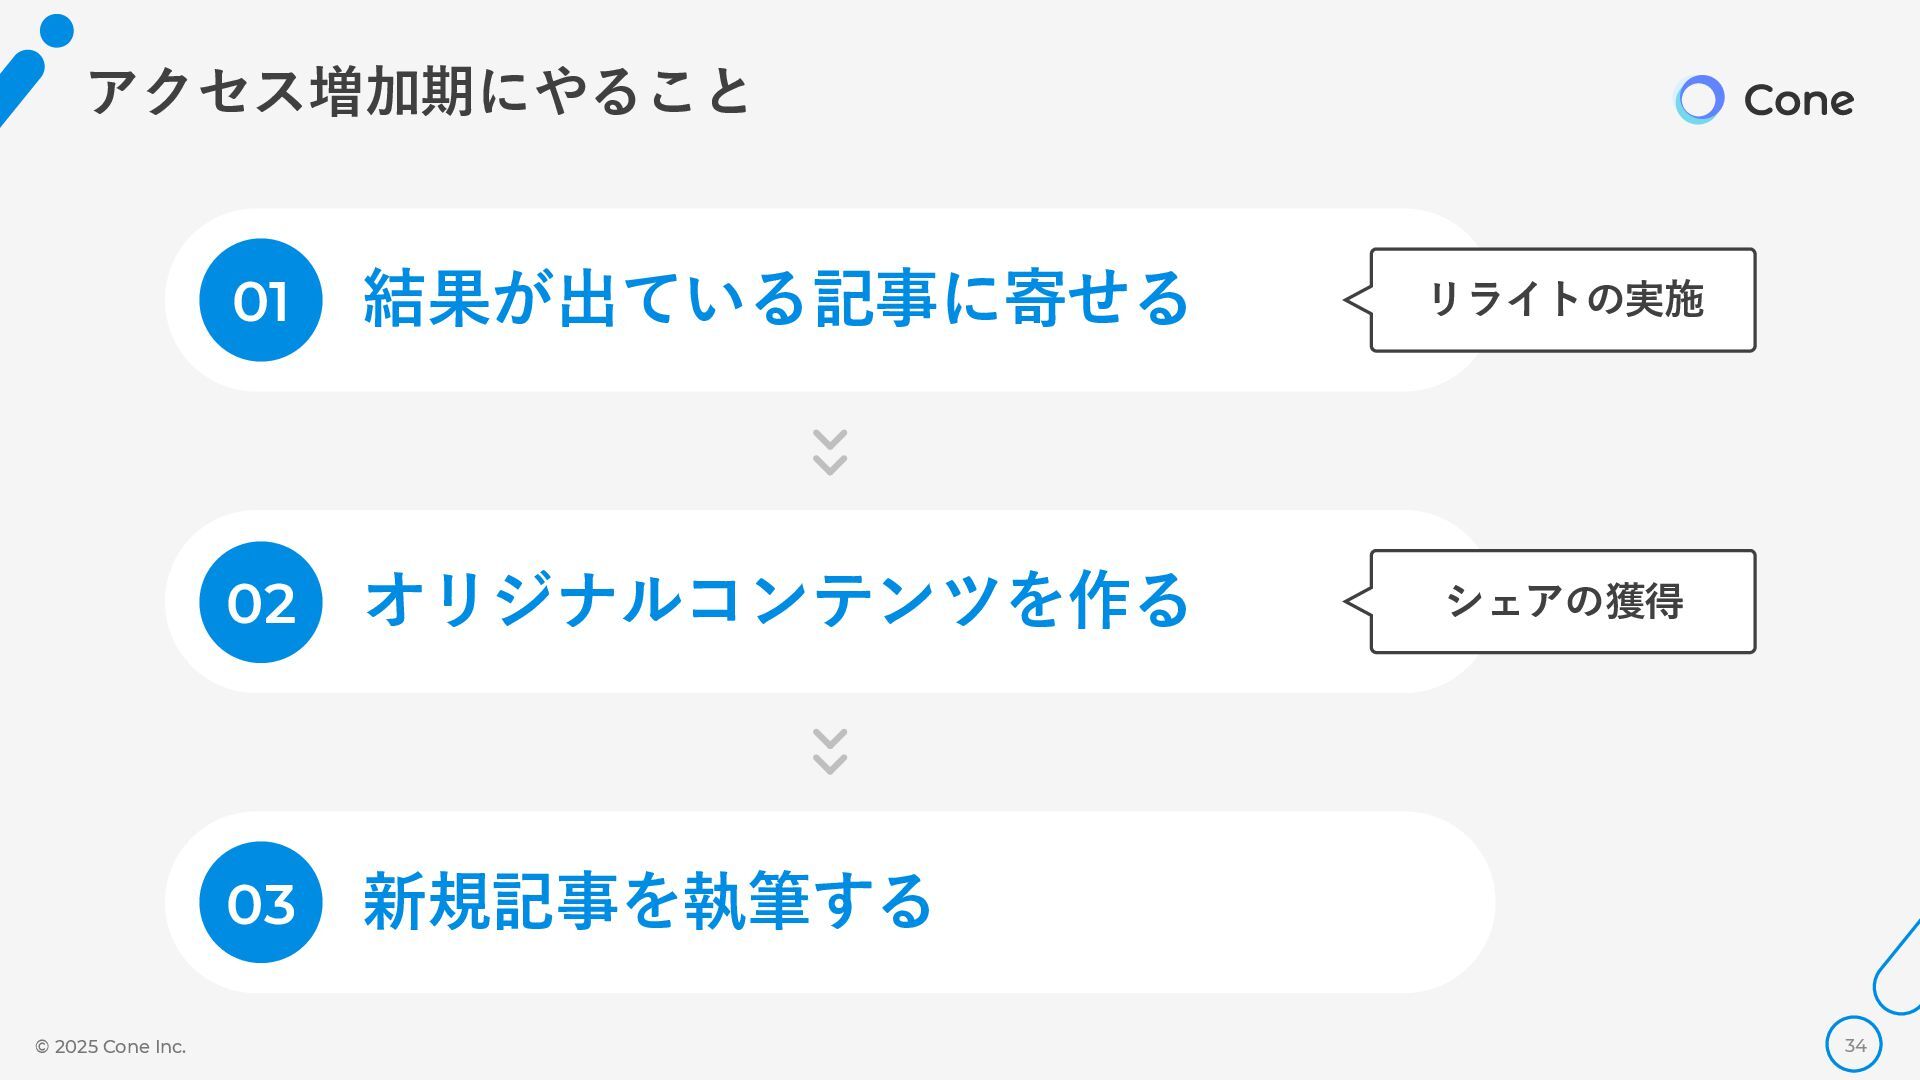The image size is (1920, 1080).
Task: Click the 新規記事を執筆する text
Action: click(x=648, y=901)
